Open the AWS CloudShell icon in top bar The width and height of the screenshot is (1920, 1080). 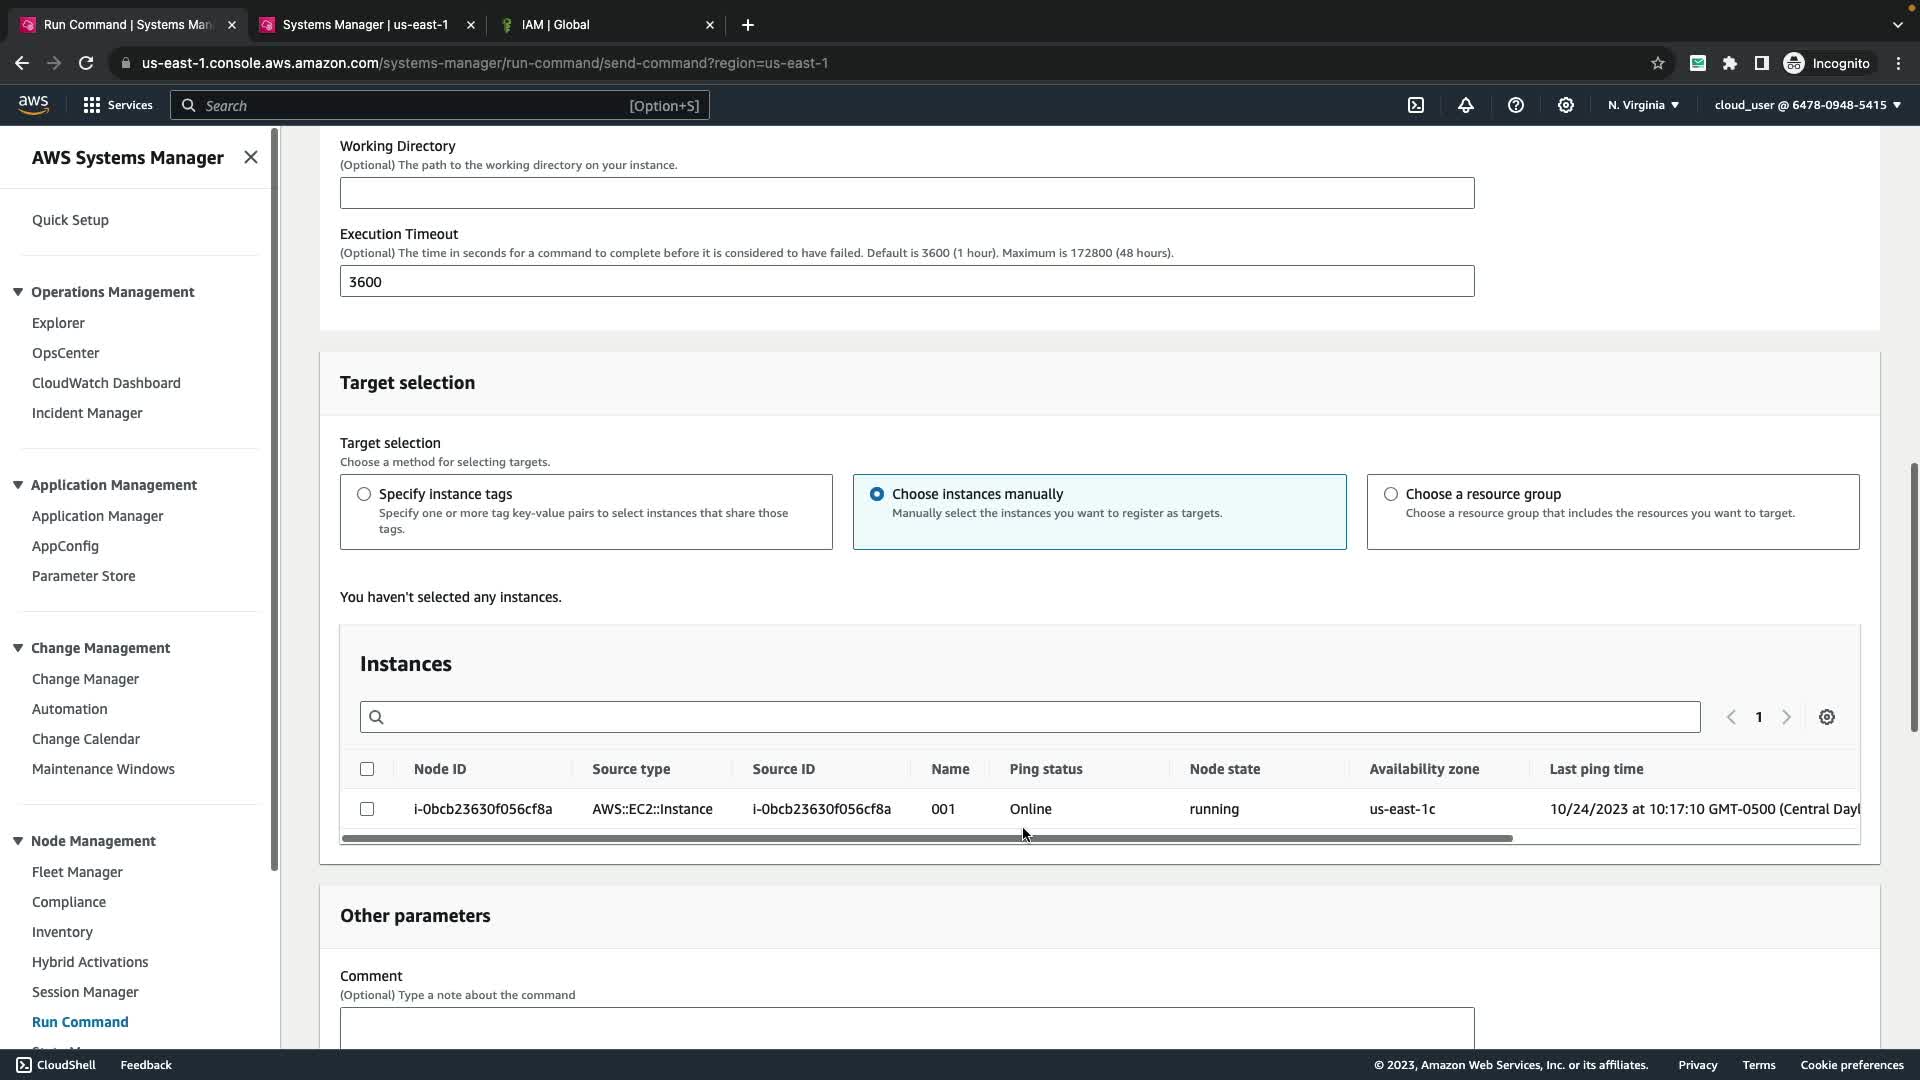coord(1416,105)
